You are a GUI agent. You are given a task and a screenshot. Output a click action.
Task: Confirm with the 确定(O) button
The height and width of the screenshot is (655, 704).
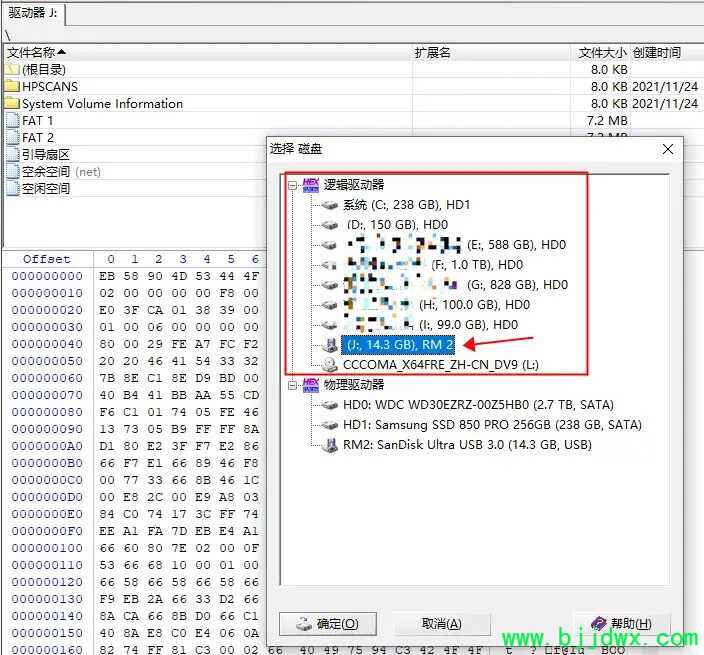click(x=328, y=624)
